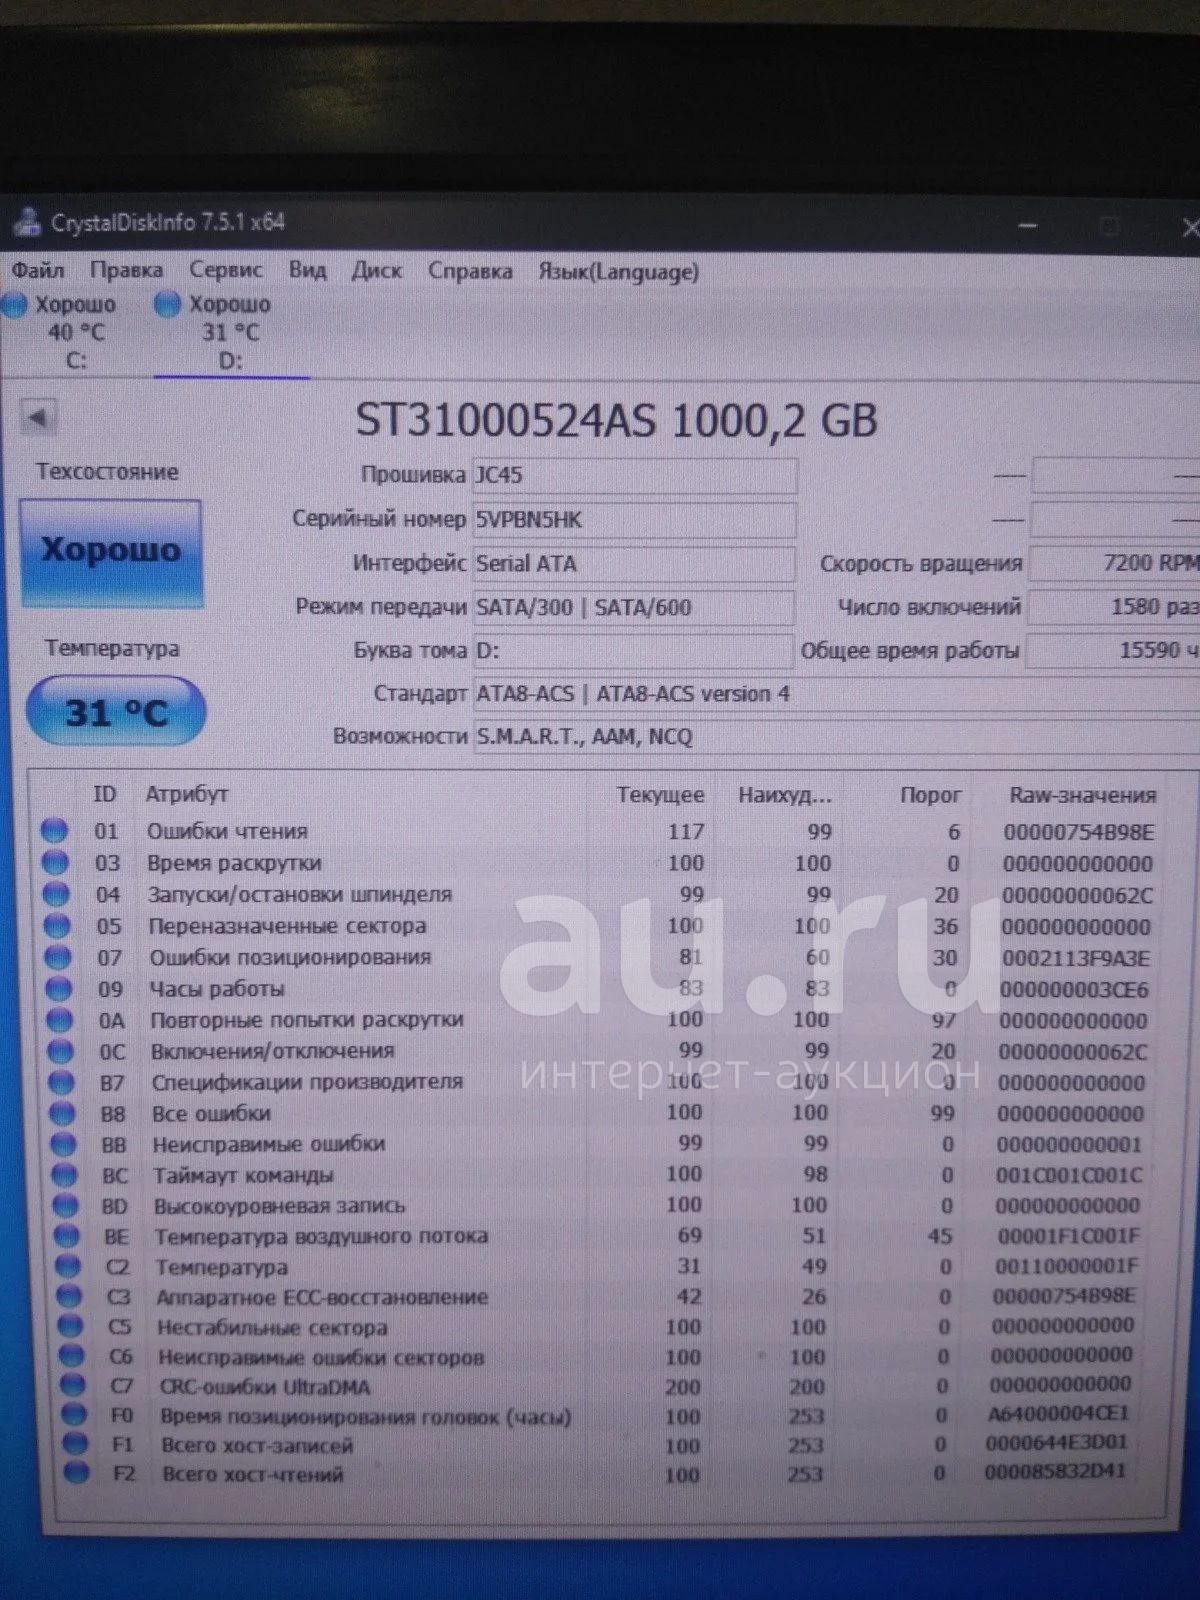Minimize the CrystalDiskInfo window
1200x1600 pixels.
click(x=1027, y=226)
